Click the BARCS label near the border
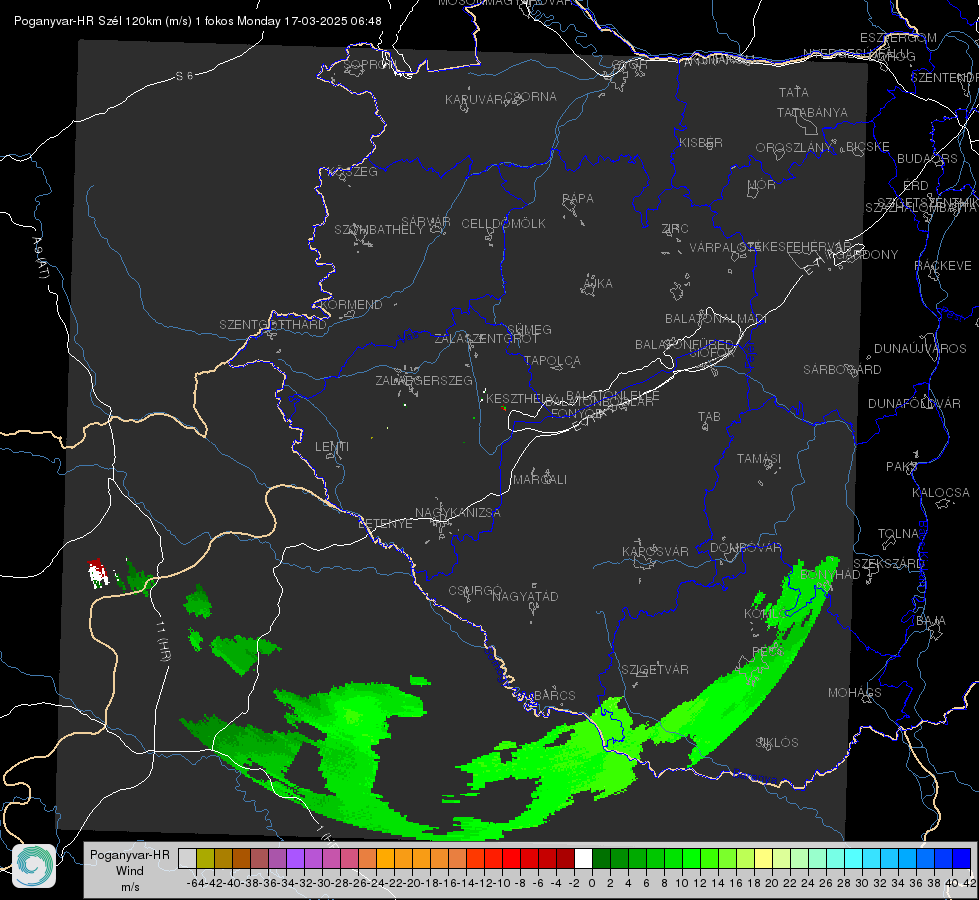The height and width of the screenshot is (900, 979). point(554,696)
